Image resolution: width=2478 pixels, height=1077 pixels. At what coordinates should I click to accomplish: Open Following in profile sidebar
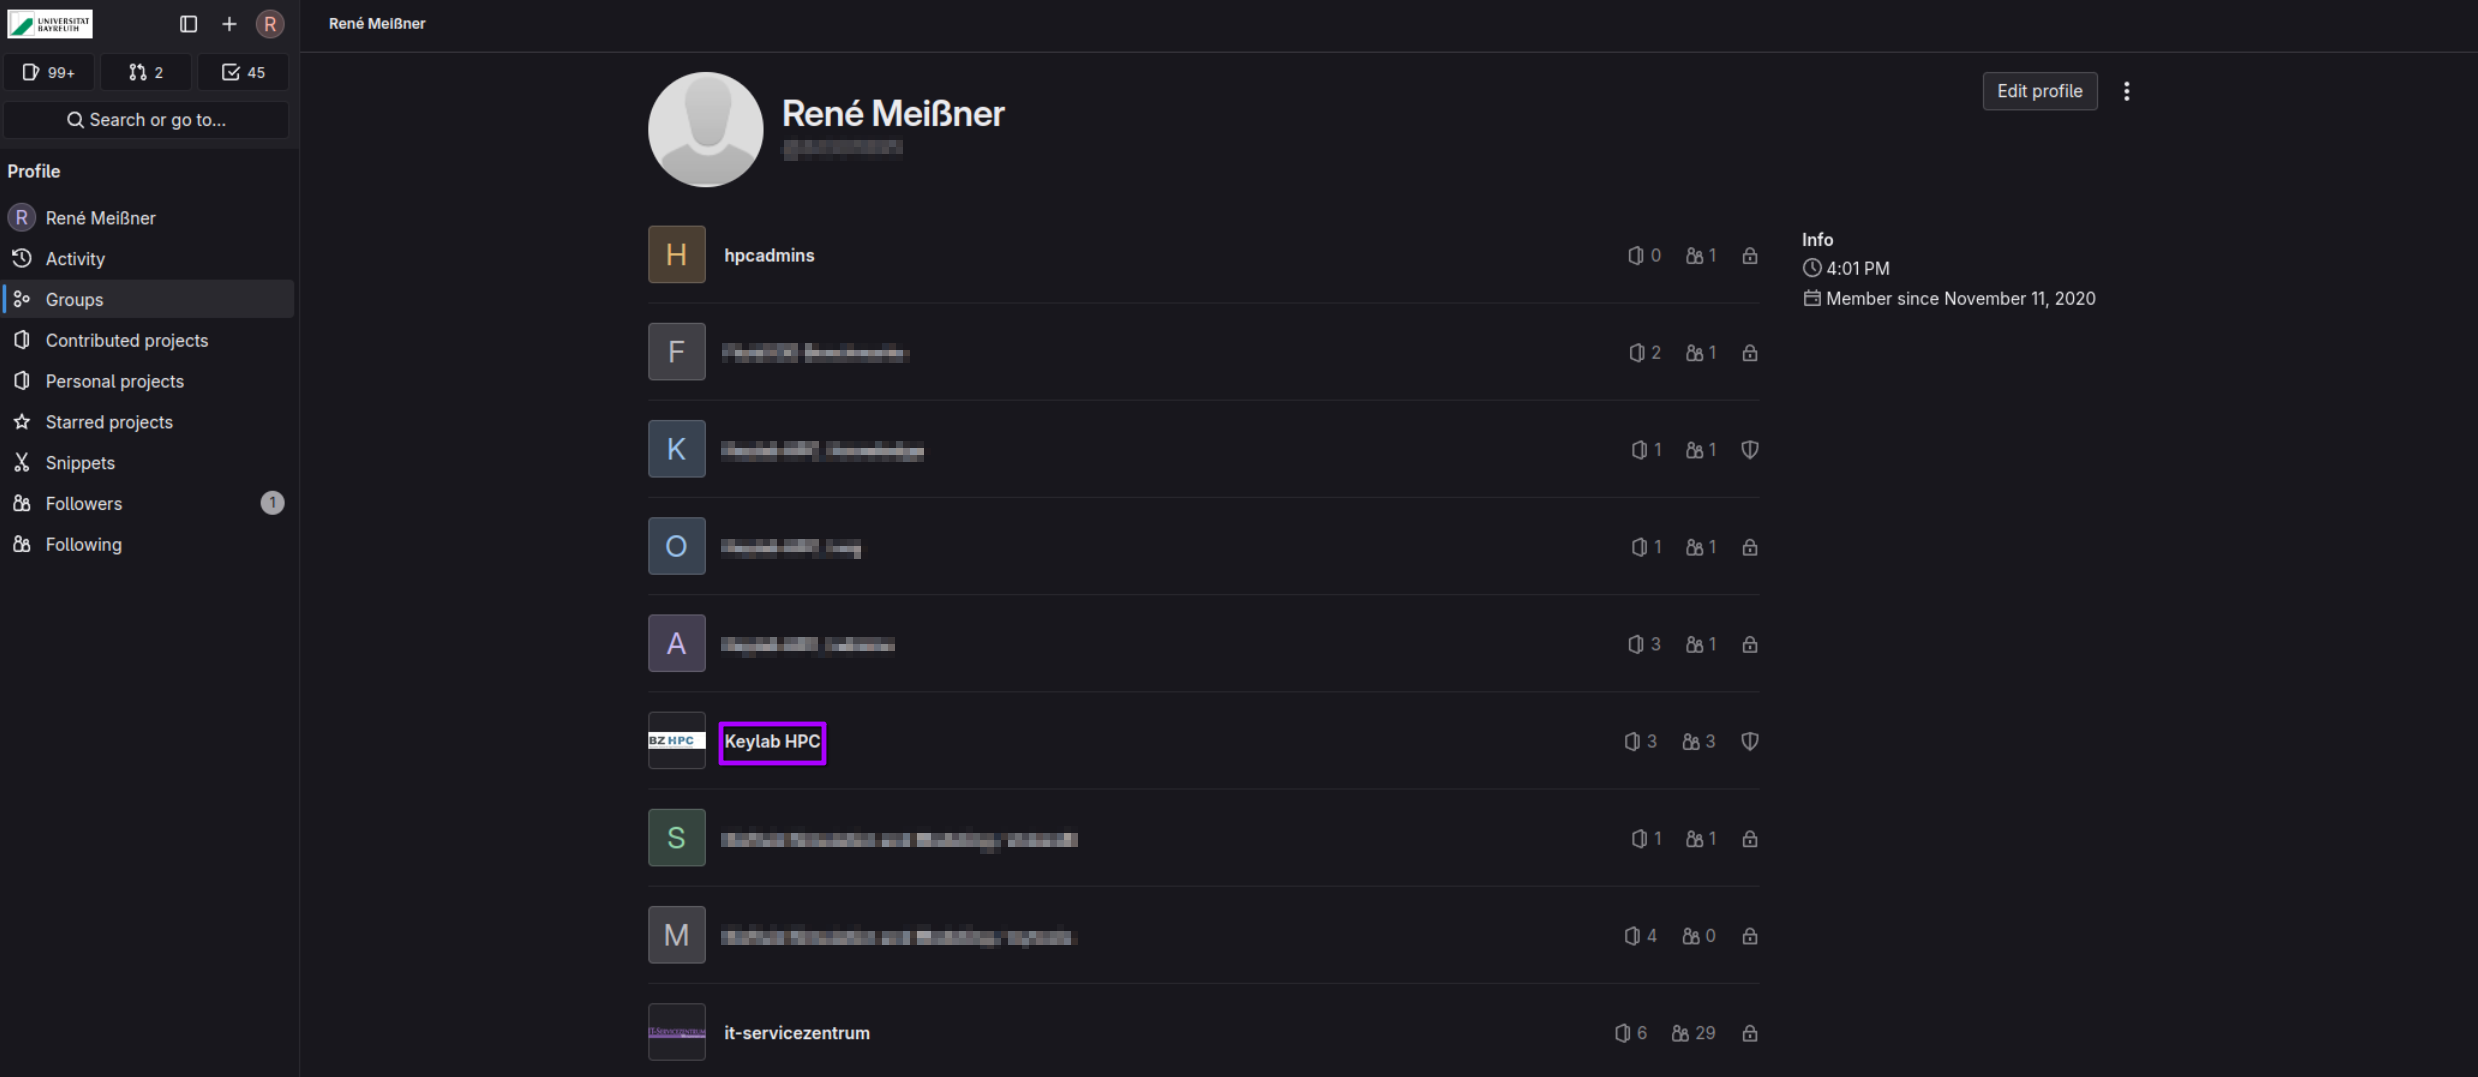point(149,544)
